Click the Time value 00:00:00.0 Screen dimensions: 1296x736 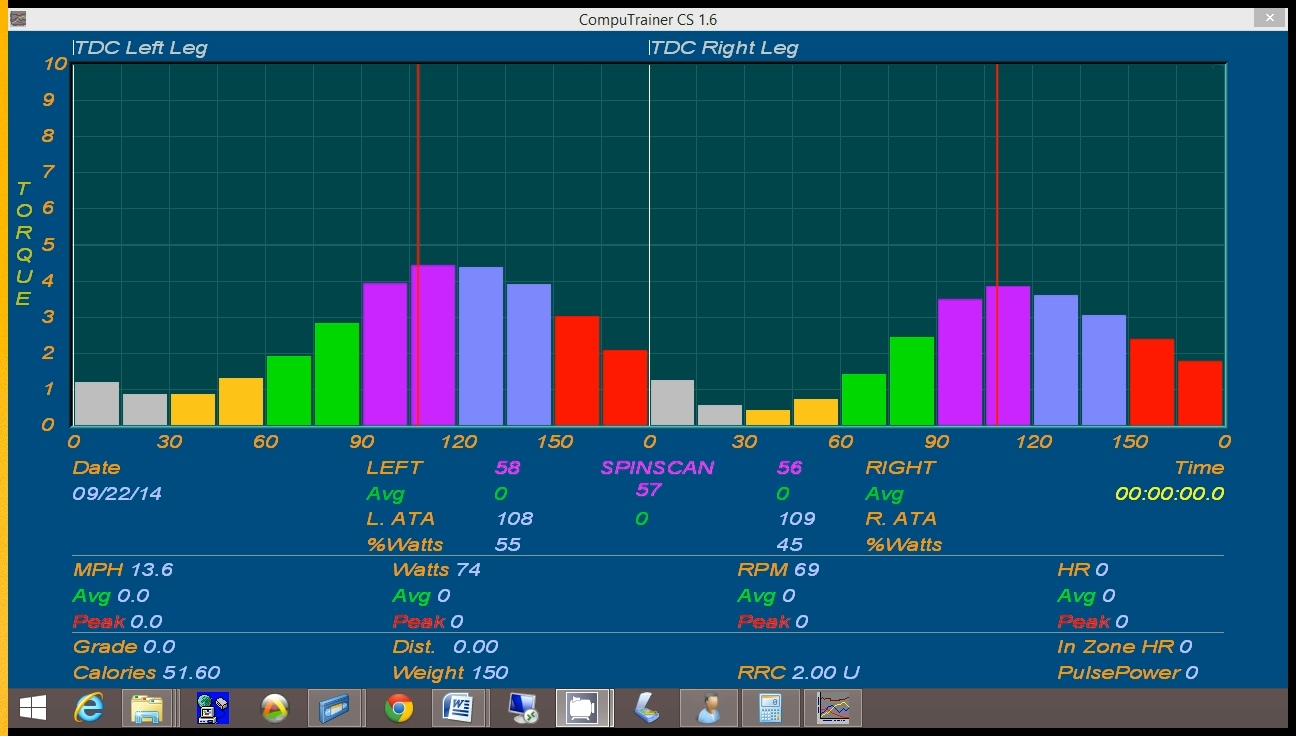(x=1169, y=494)
